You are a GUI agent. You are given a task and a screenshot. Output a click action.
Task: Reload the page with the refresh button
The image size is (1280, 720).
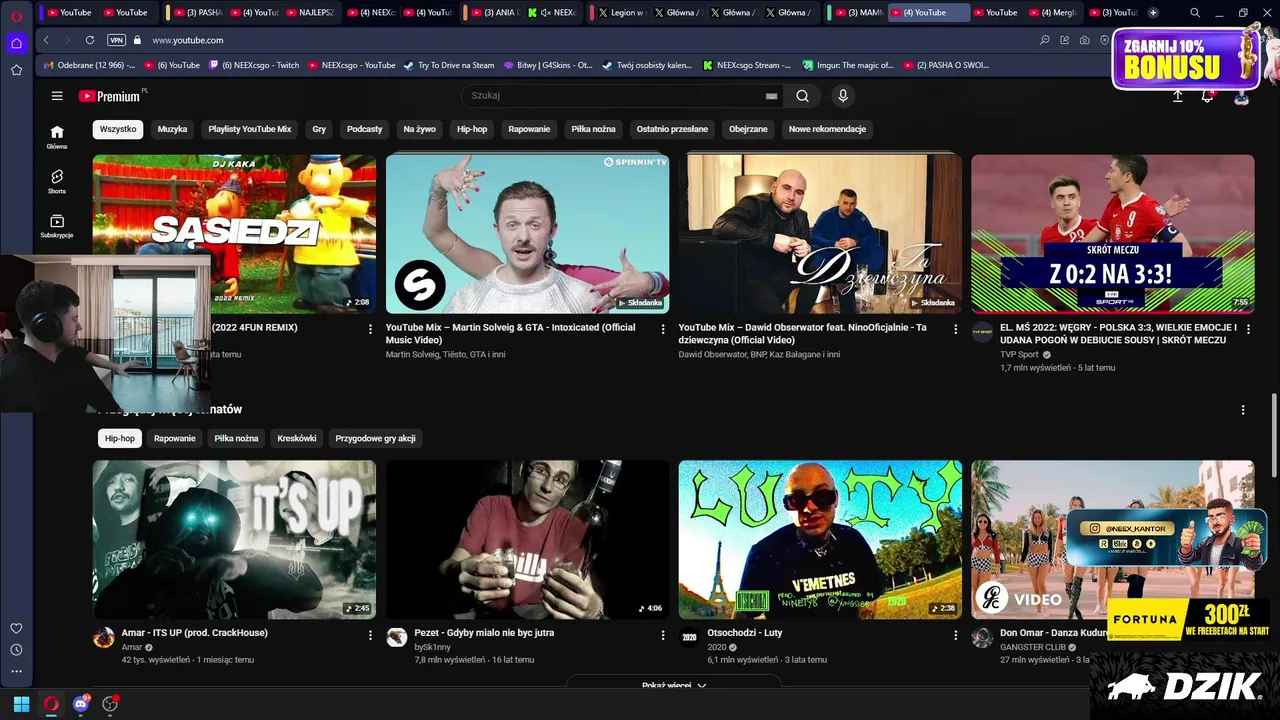pyautogui.click(x=90, y=40)
